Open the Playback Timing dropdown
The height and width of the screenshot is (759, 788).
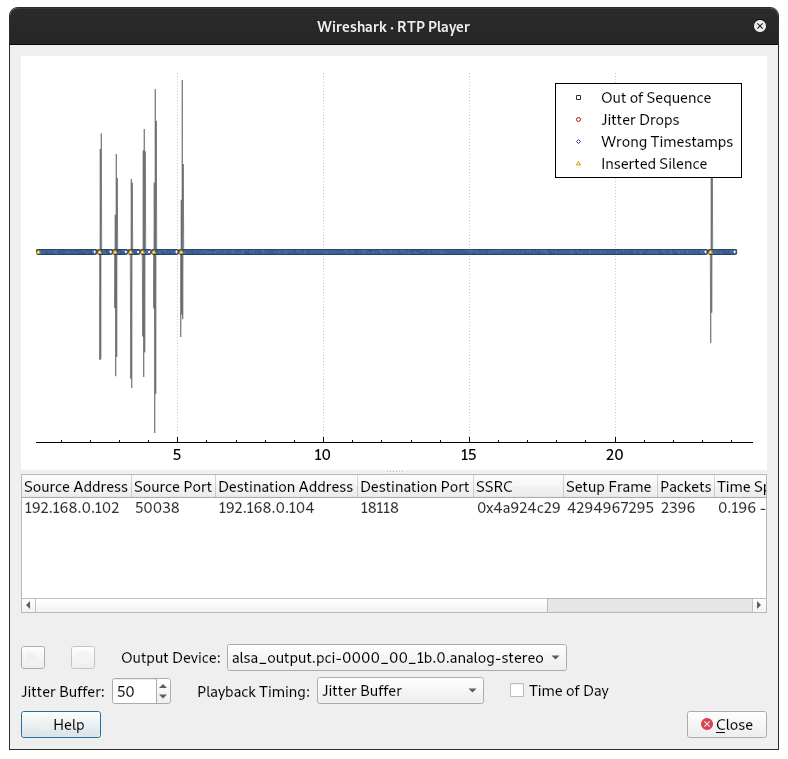(400, 691)
